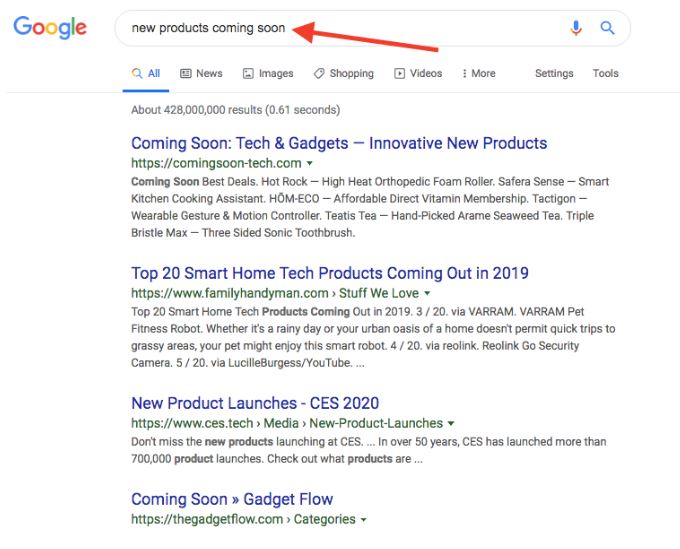Click 'About 428,000,000 results' text
Screen dimensions: 680x549
[235, 110]
